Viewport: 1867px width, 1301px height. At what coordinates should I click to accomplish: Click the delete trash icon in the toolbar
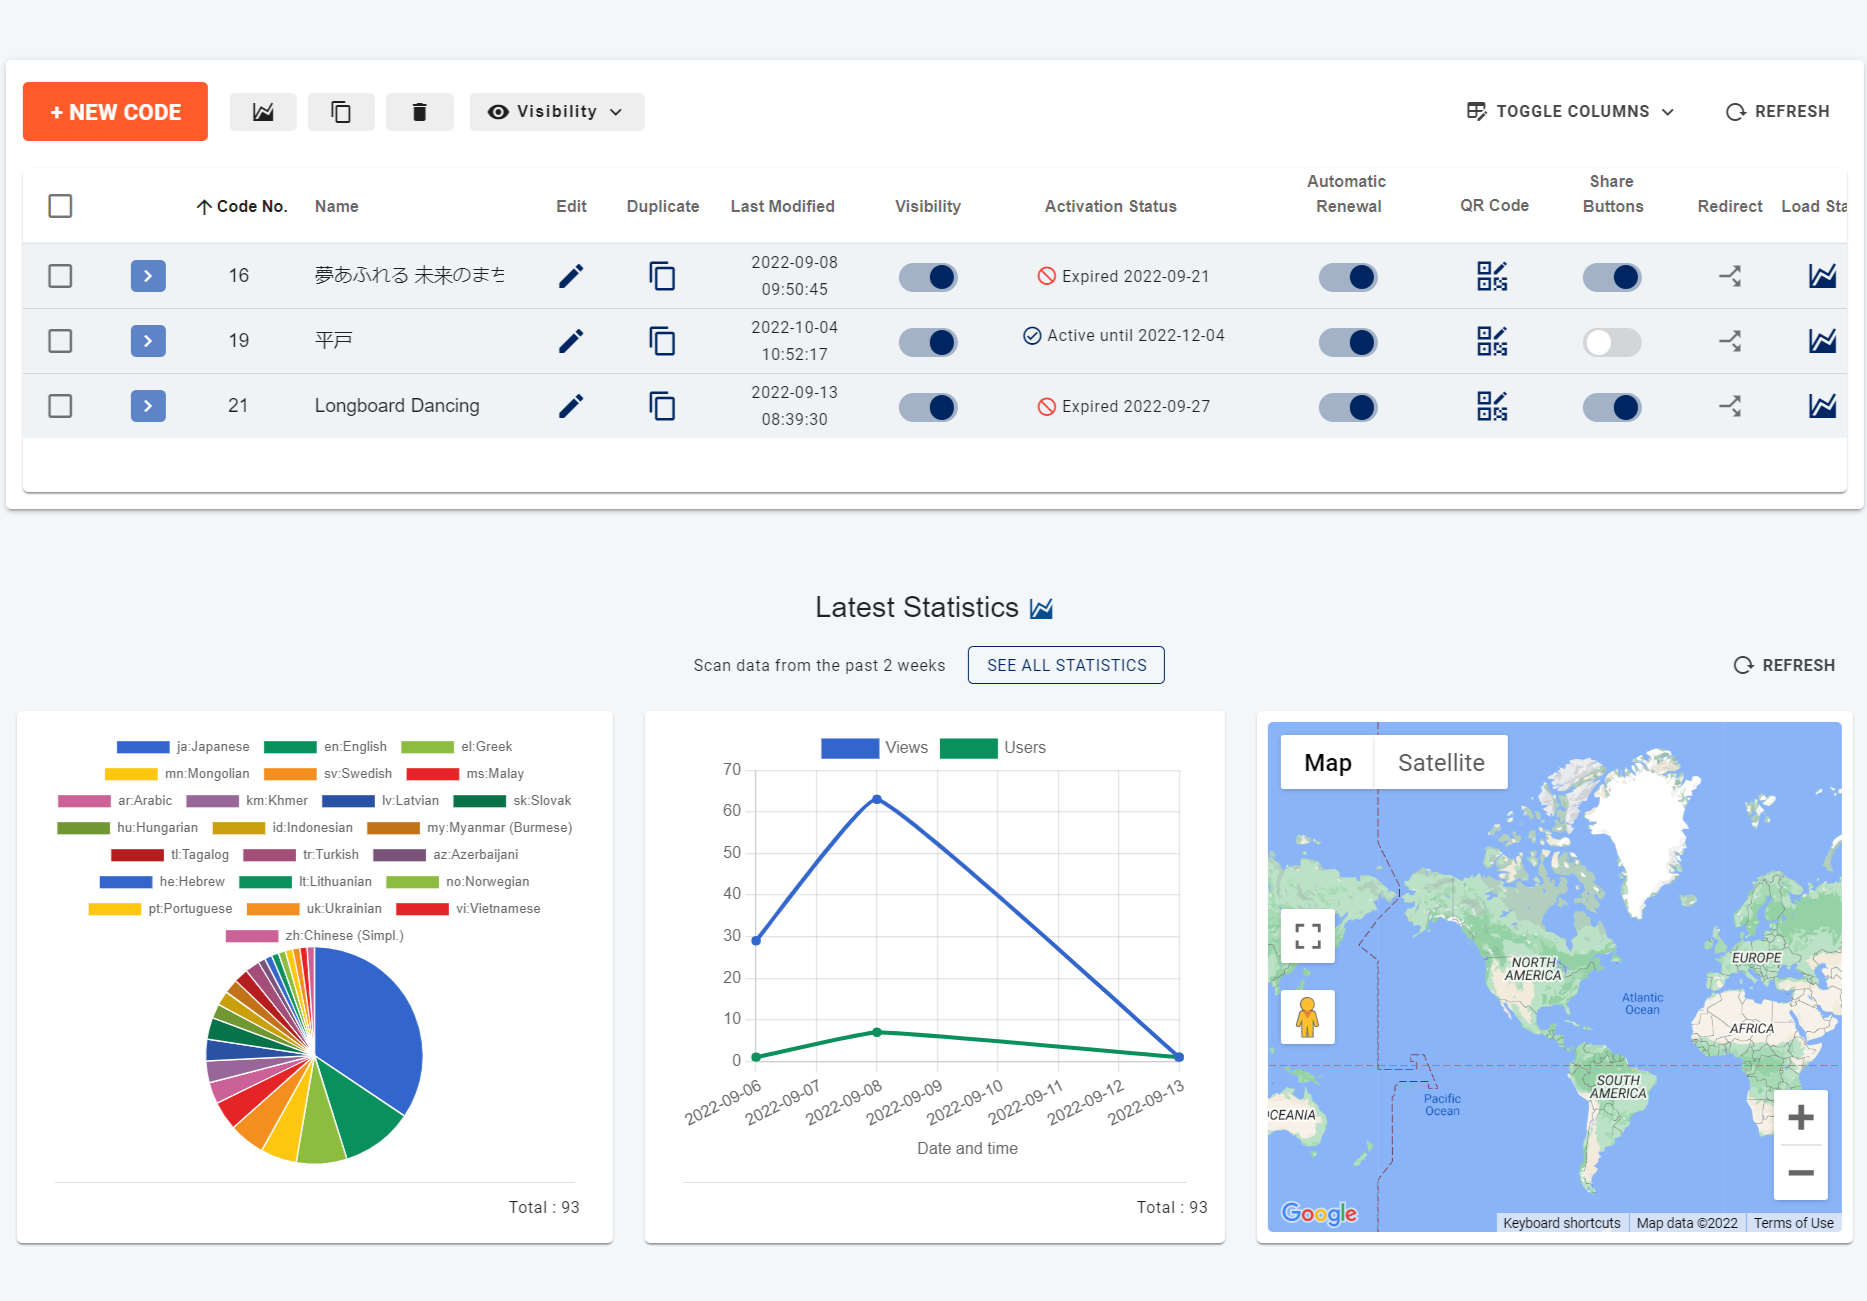(x=419, y=112)
